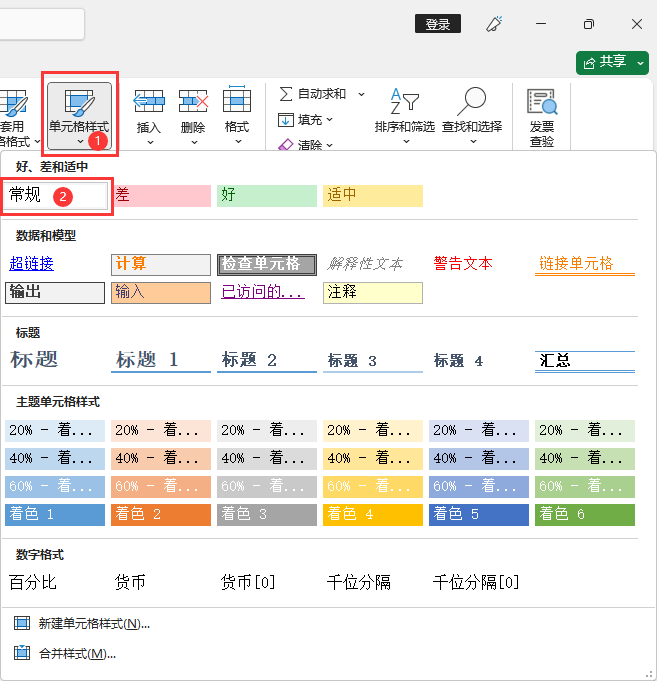Click the 发票查验 invoice check icon

[x=541, y=102]
